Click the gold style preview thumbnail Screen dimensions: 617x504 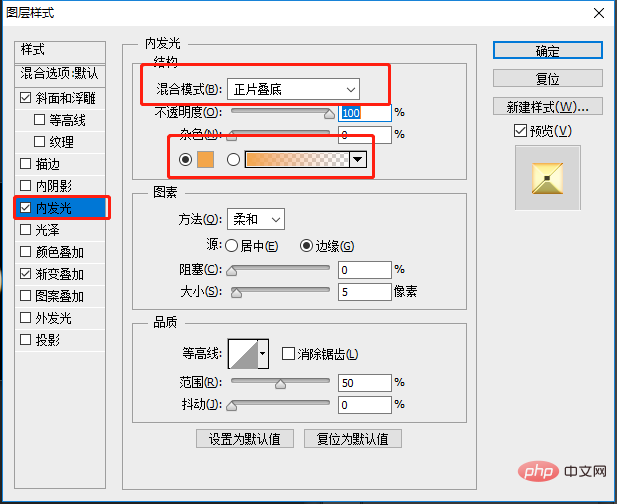point(547,178)
